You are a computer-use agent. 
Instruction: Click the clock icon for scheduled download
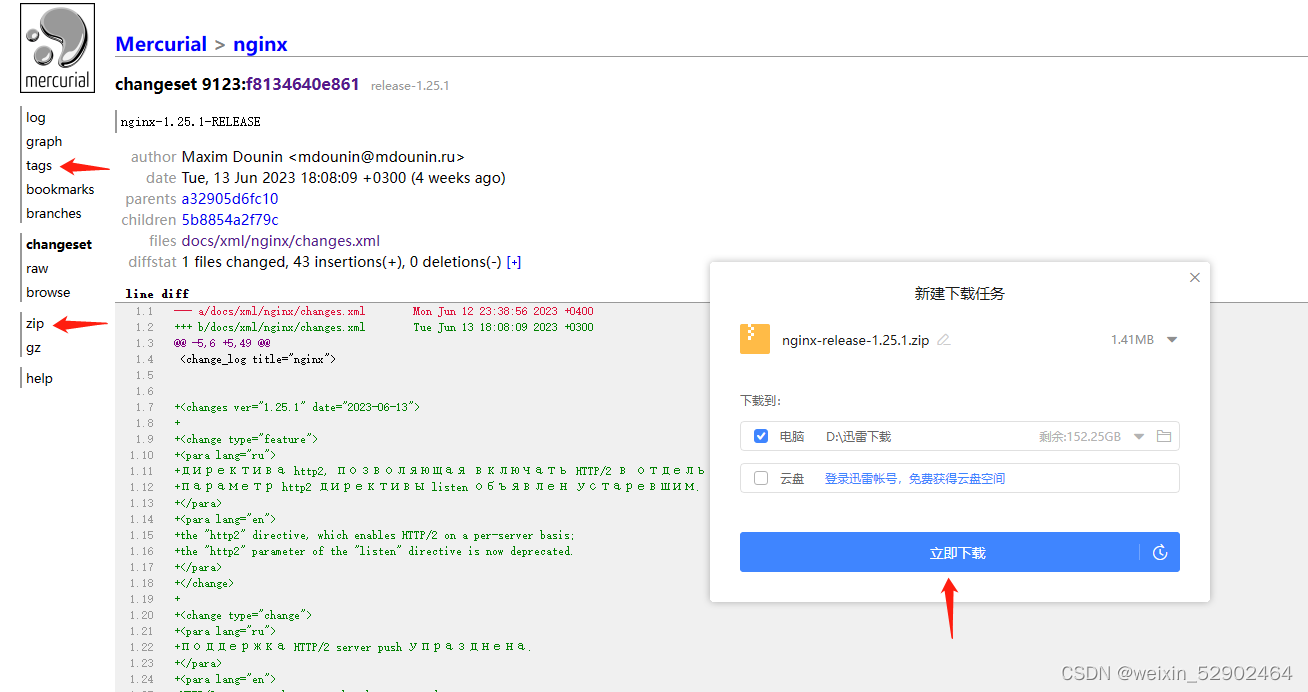(1160, 552)
